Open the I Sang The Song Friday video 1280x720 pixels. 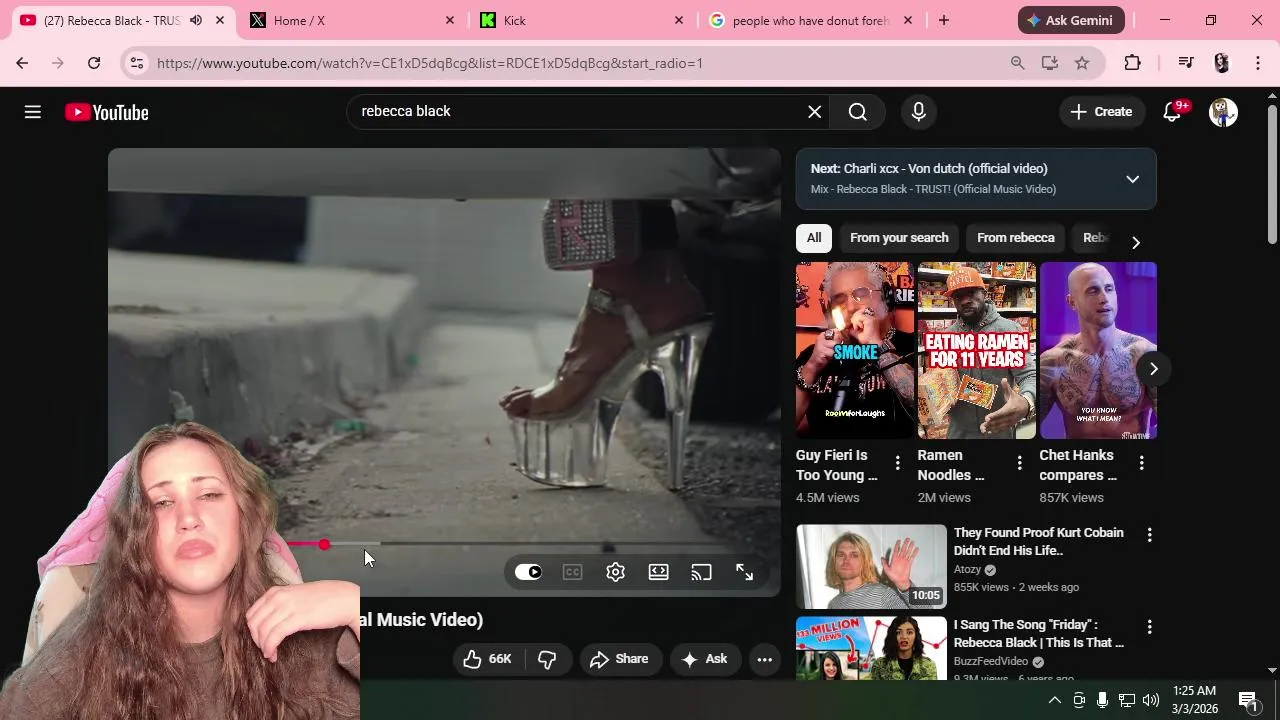pyautogui.click(x=1038, y=634)
